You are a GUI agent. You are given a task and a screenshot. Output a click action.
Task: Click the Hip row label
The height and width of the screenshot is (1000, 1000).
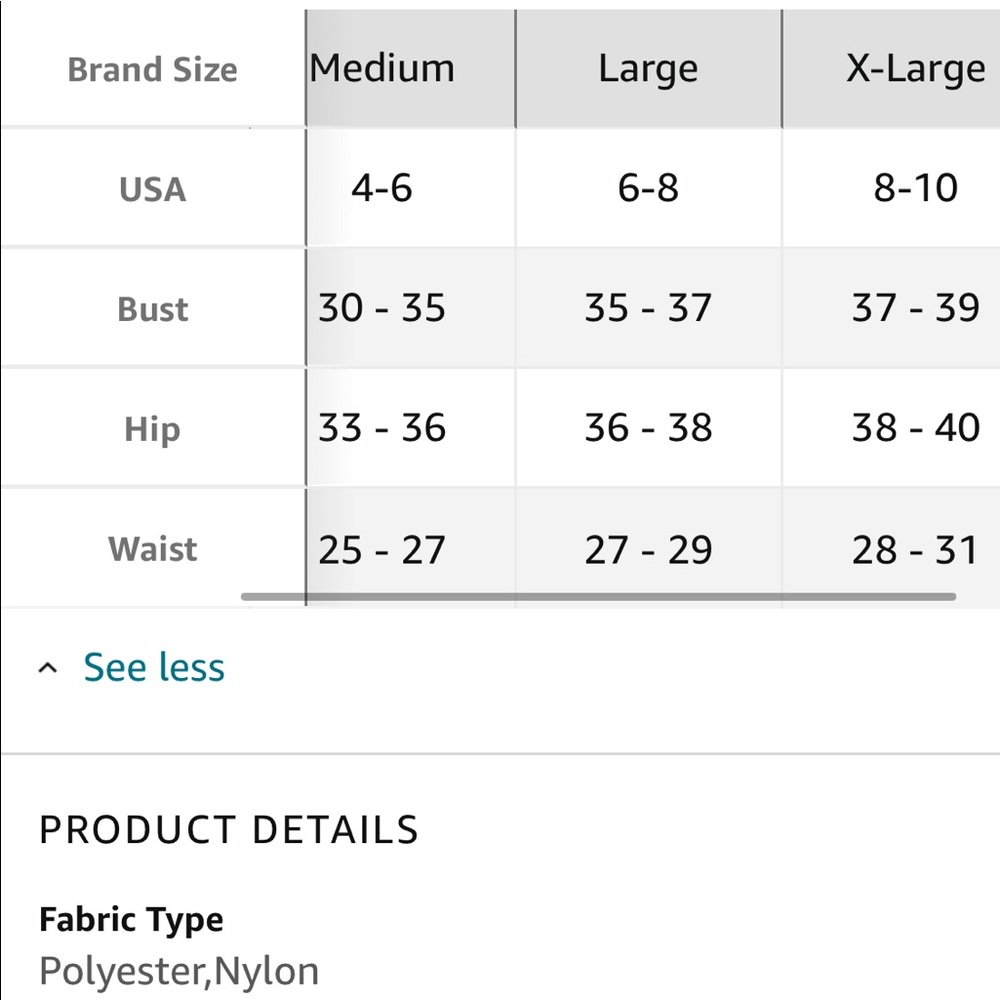(x=152, y=429)
